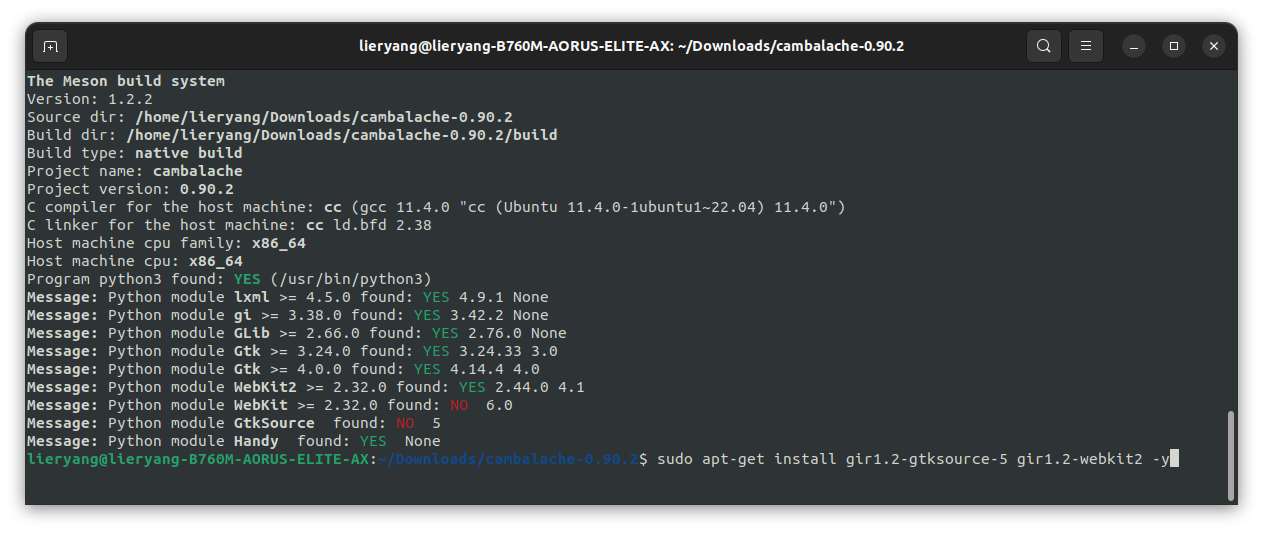1263x533 pixels.
Task: Click the red NO beside WebKit module
Action: tap(459, 405)
